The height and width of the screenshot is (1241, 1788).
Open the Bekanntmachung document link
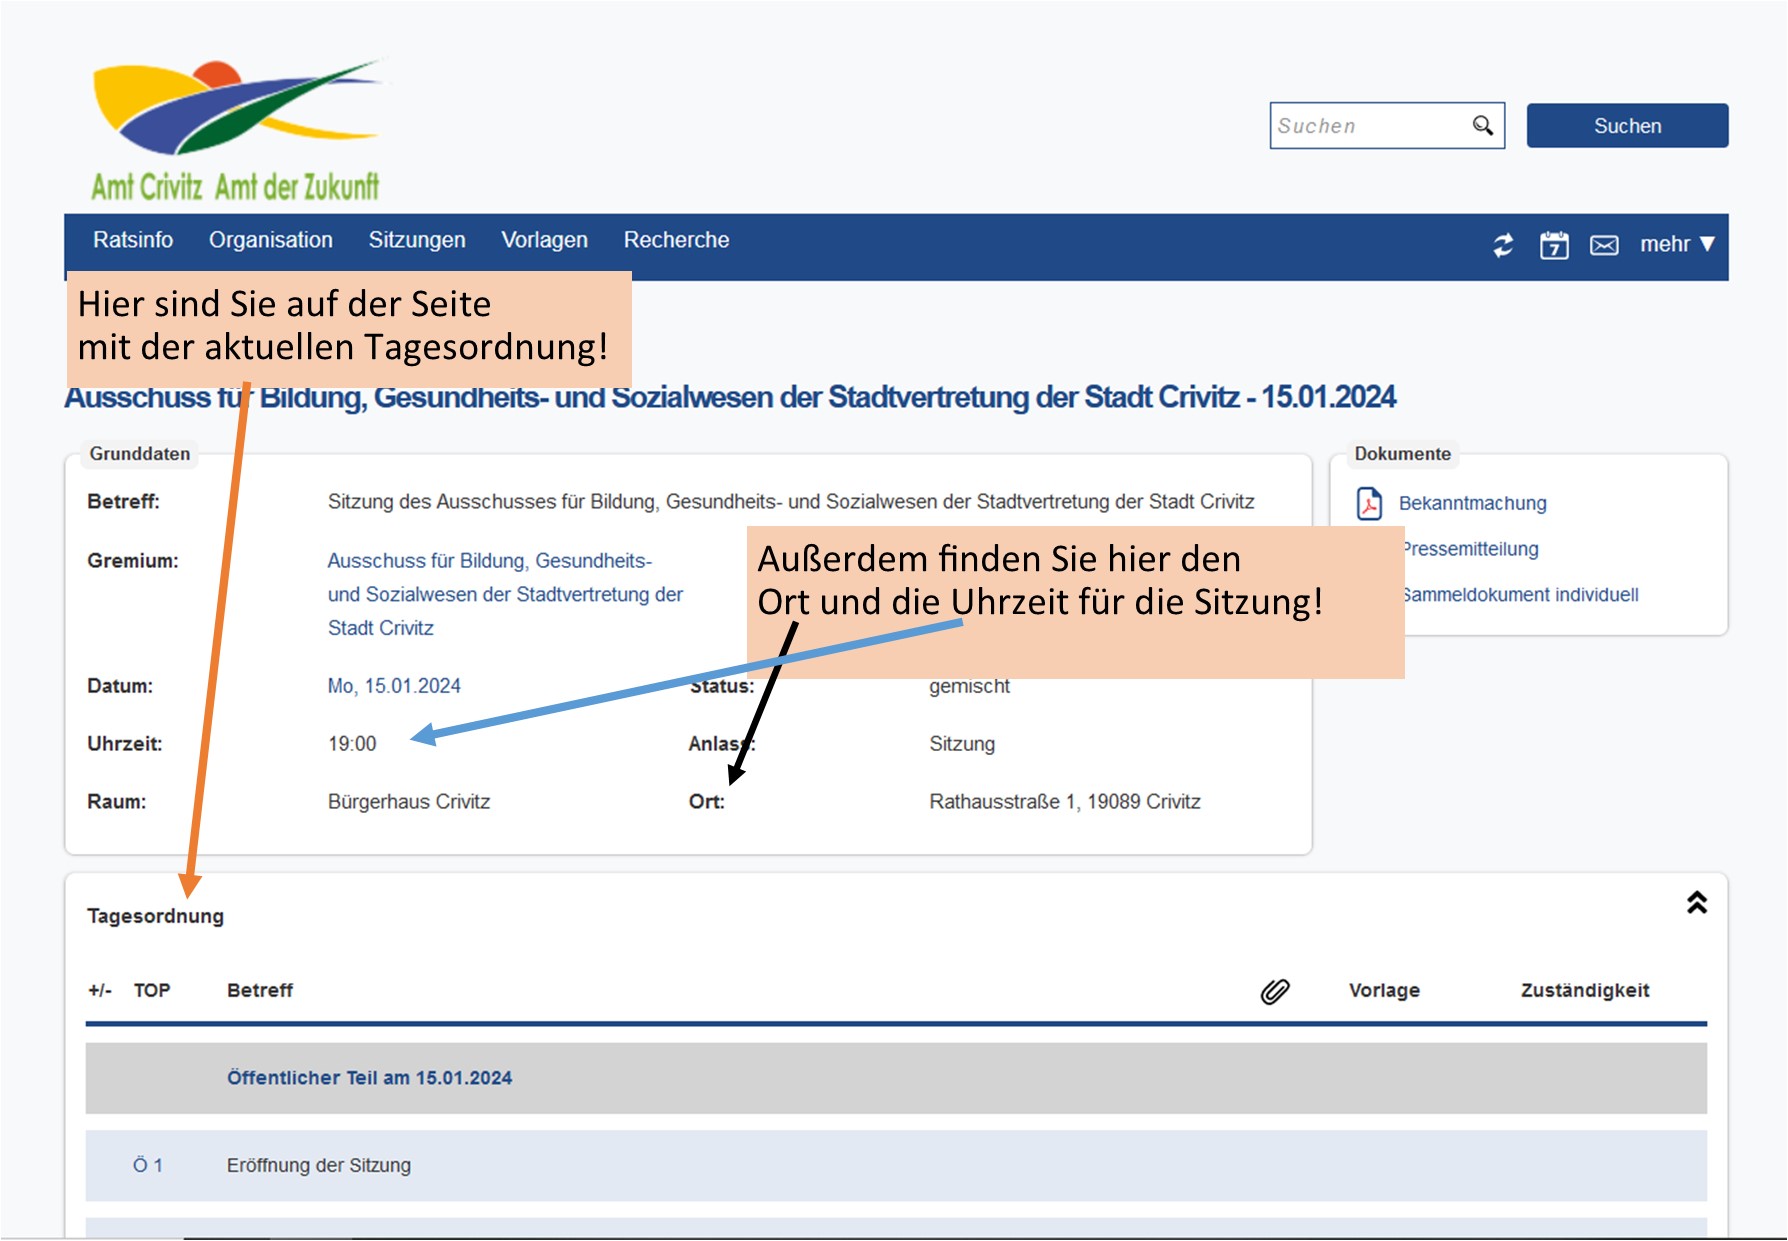pos(1472,503)
